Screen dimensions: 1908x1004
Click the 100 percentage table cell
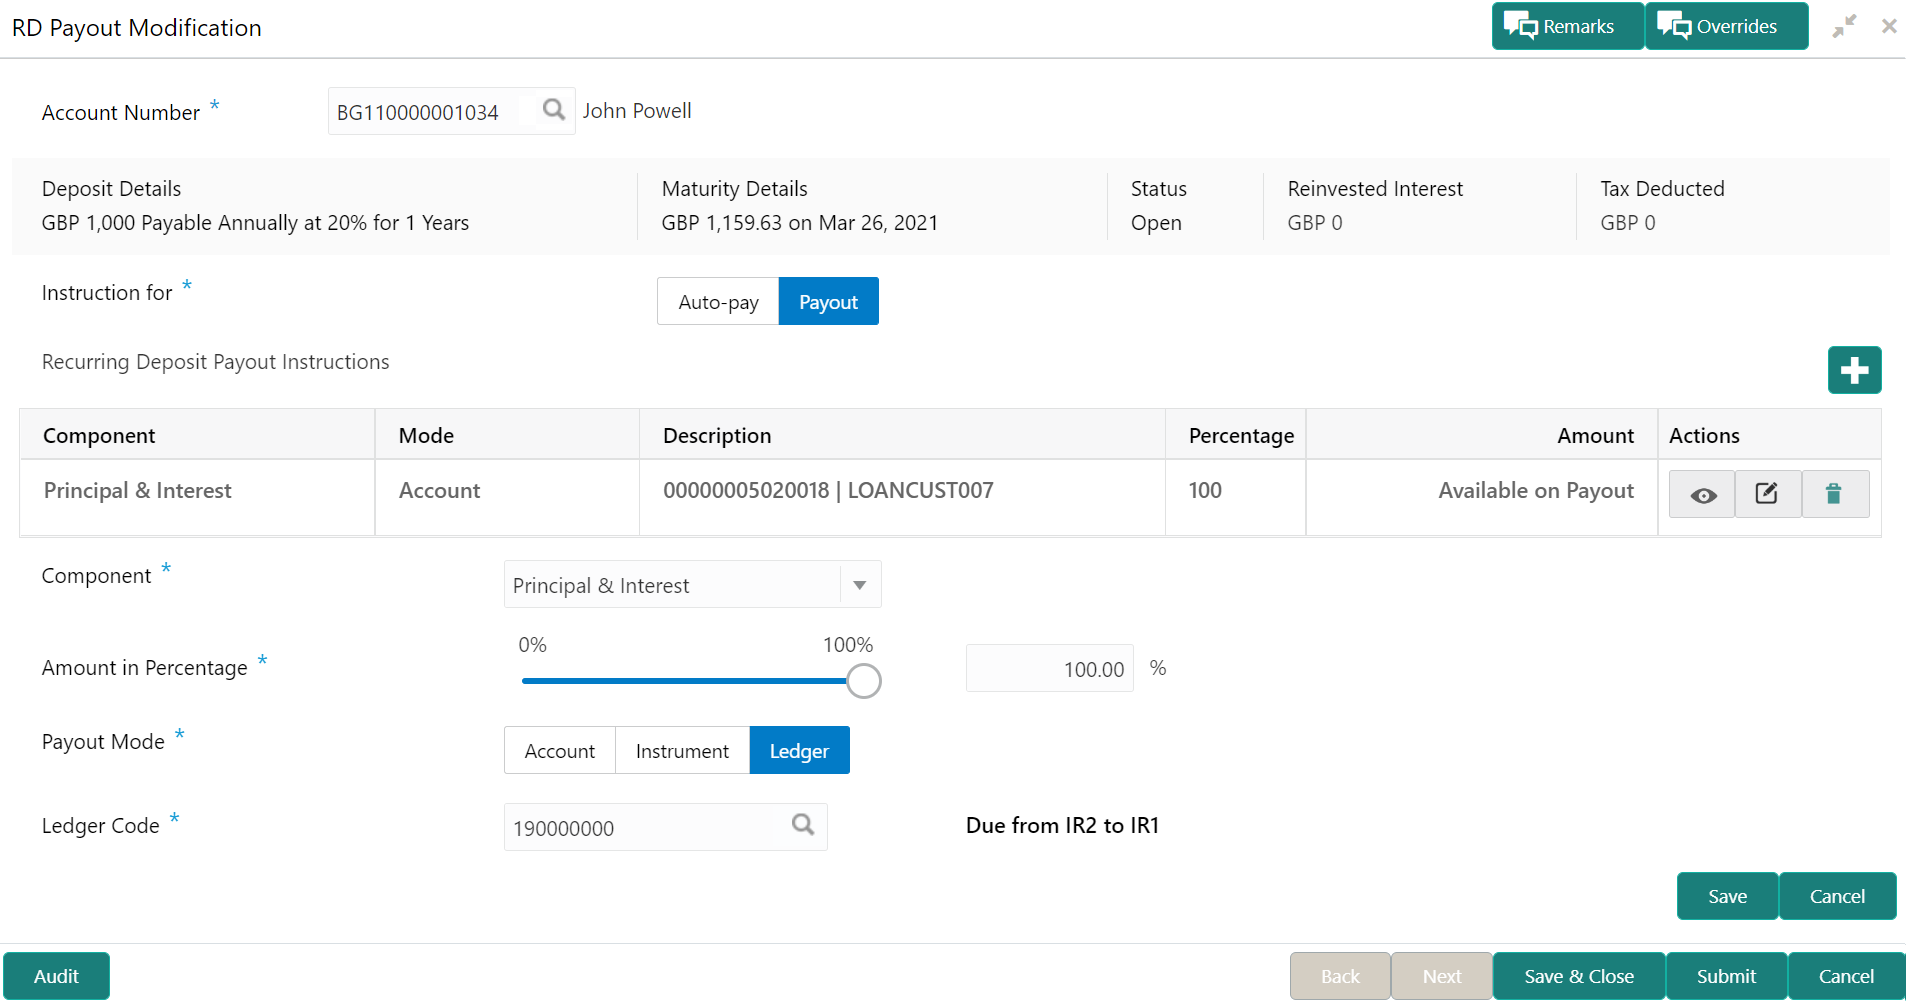coord(1235,497)
